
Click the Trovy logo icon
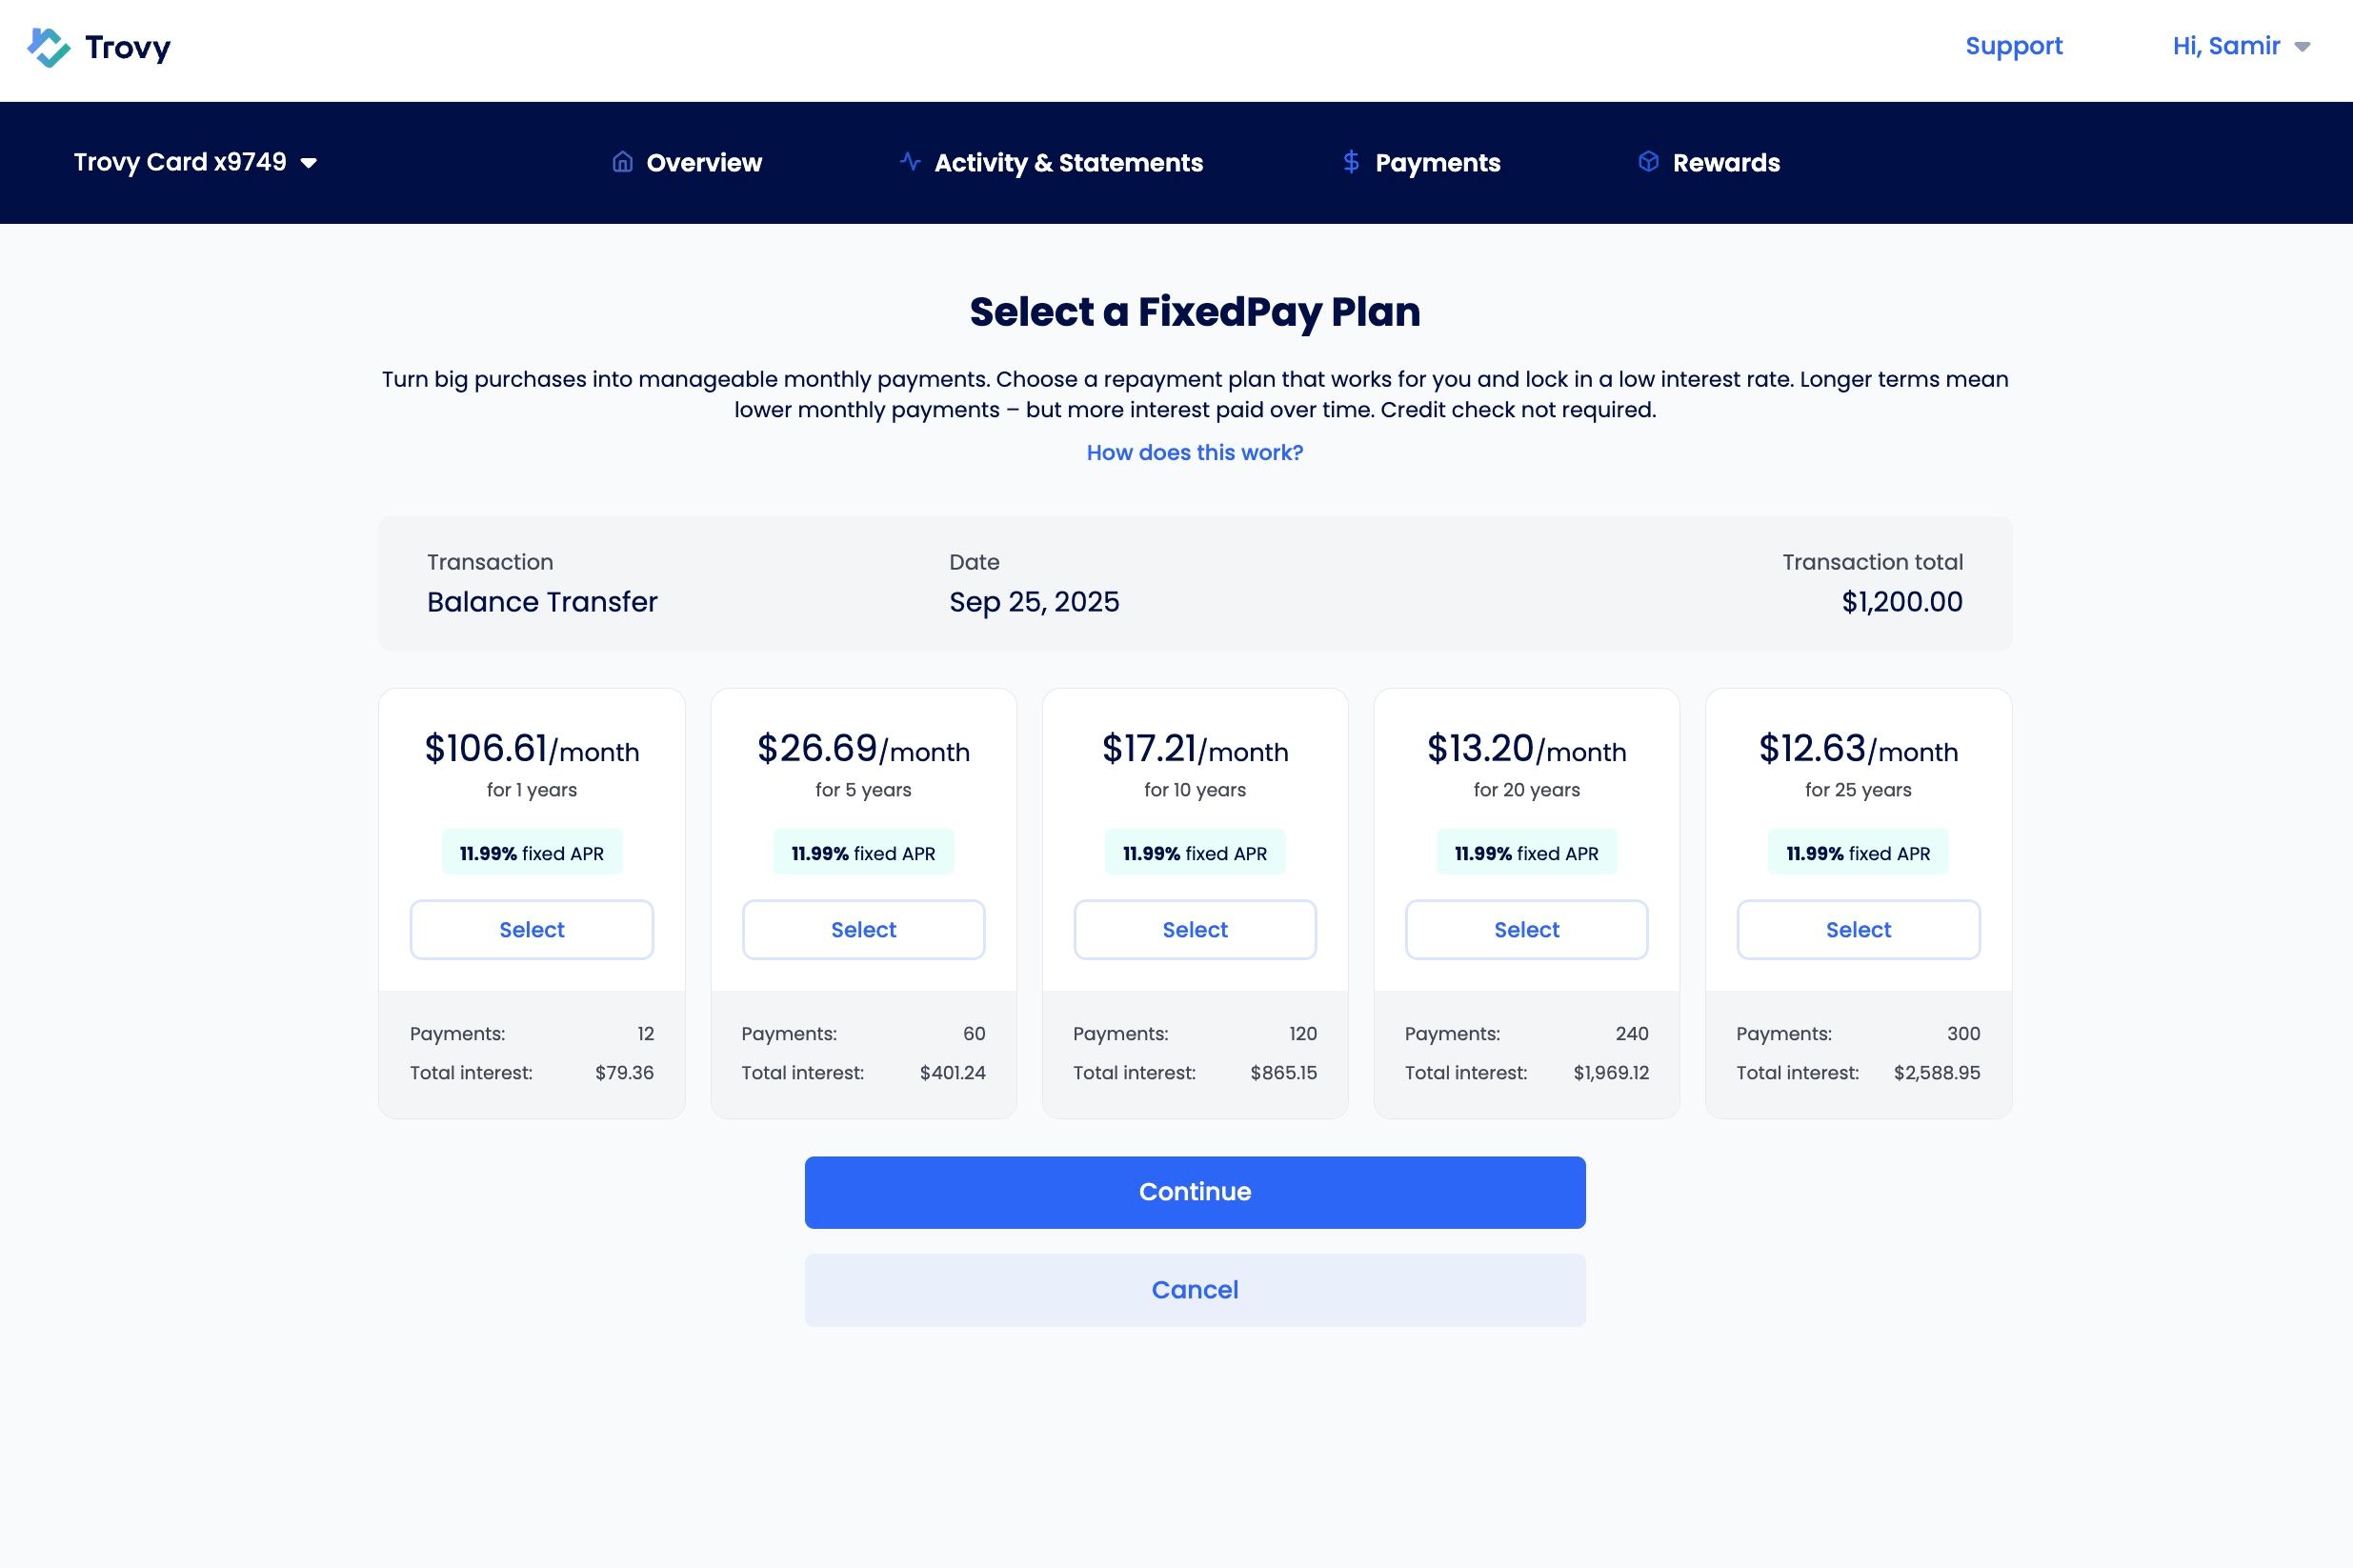click(48, 47)
